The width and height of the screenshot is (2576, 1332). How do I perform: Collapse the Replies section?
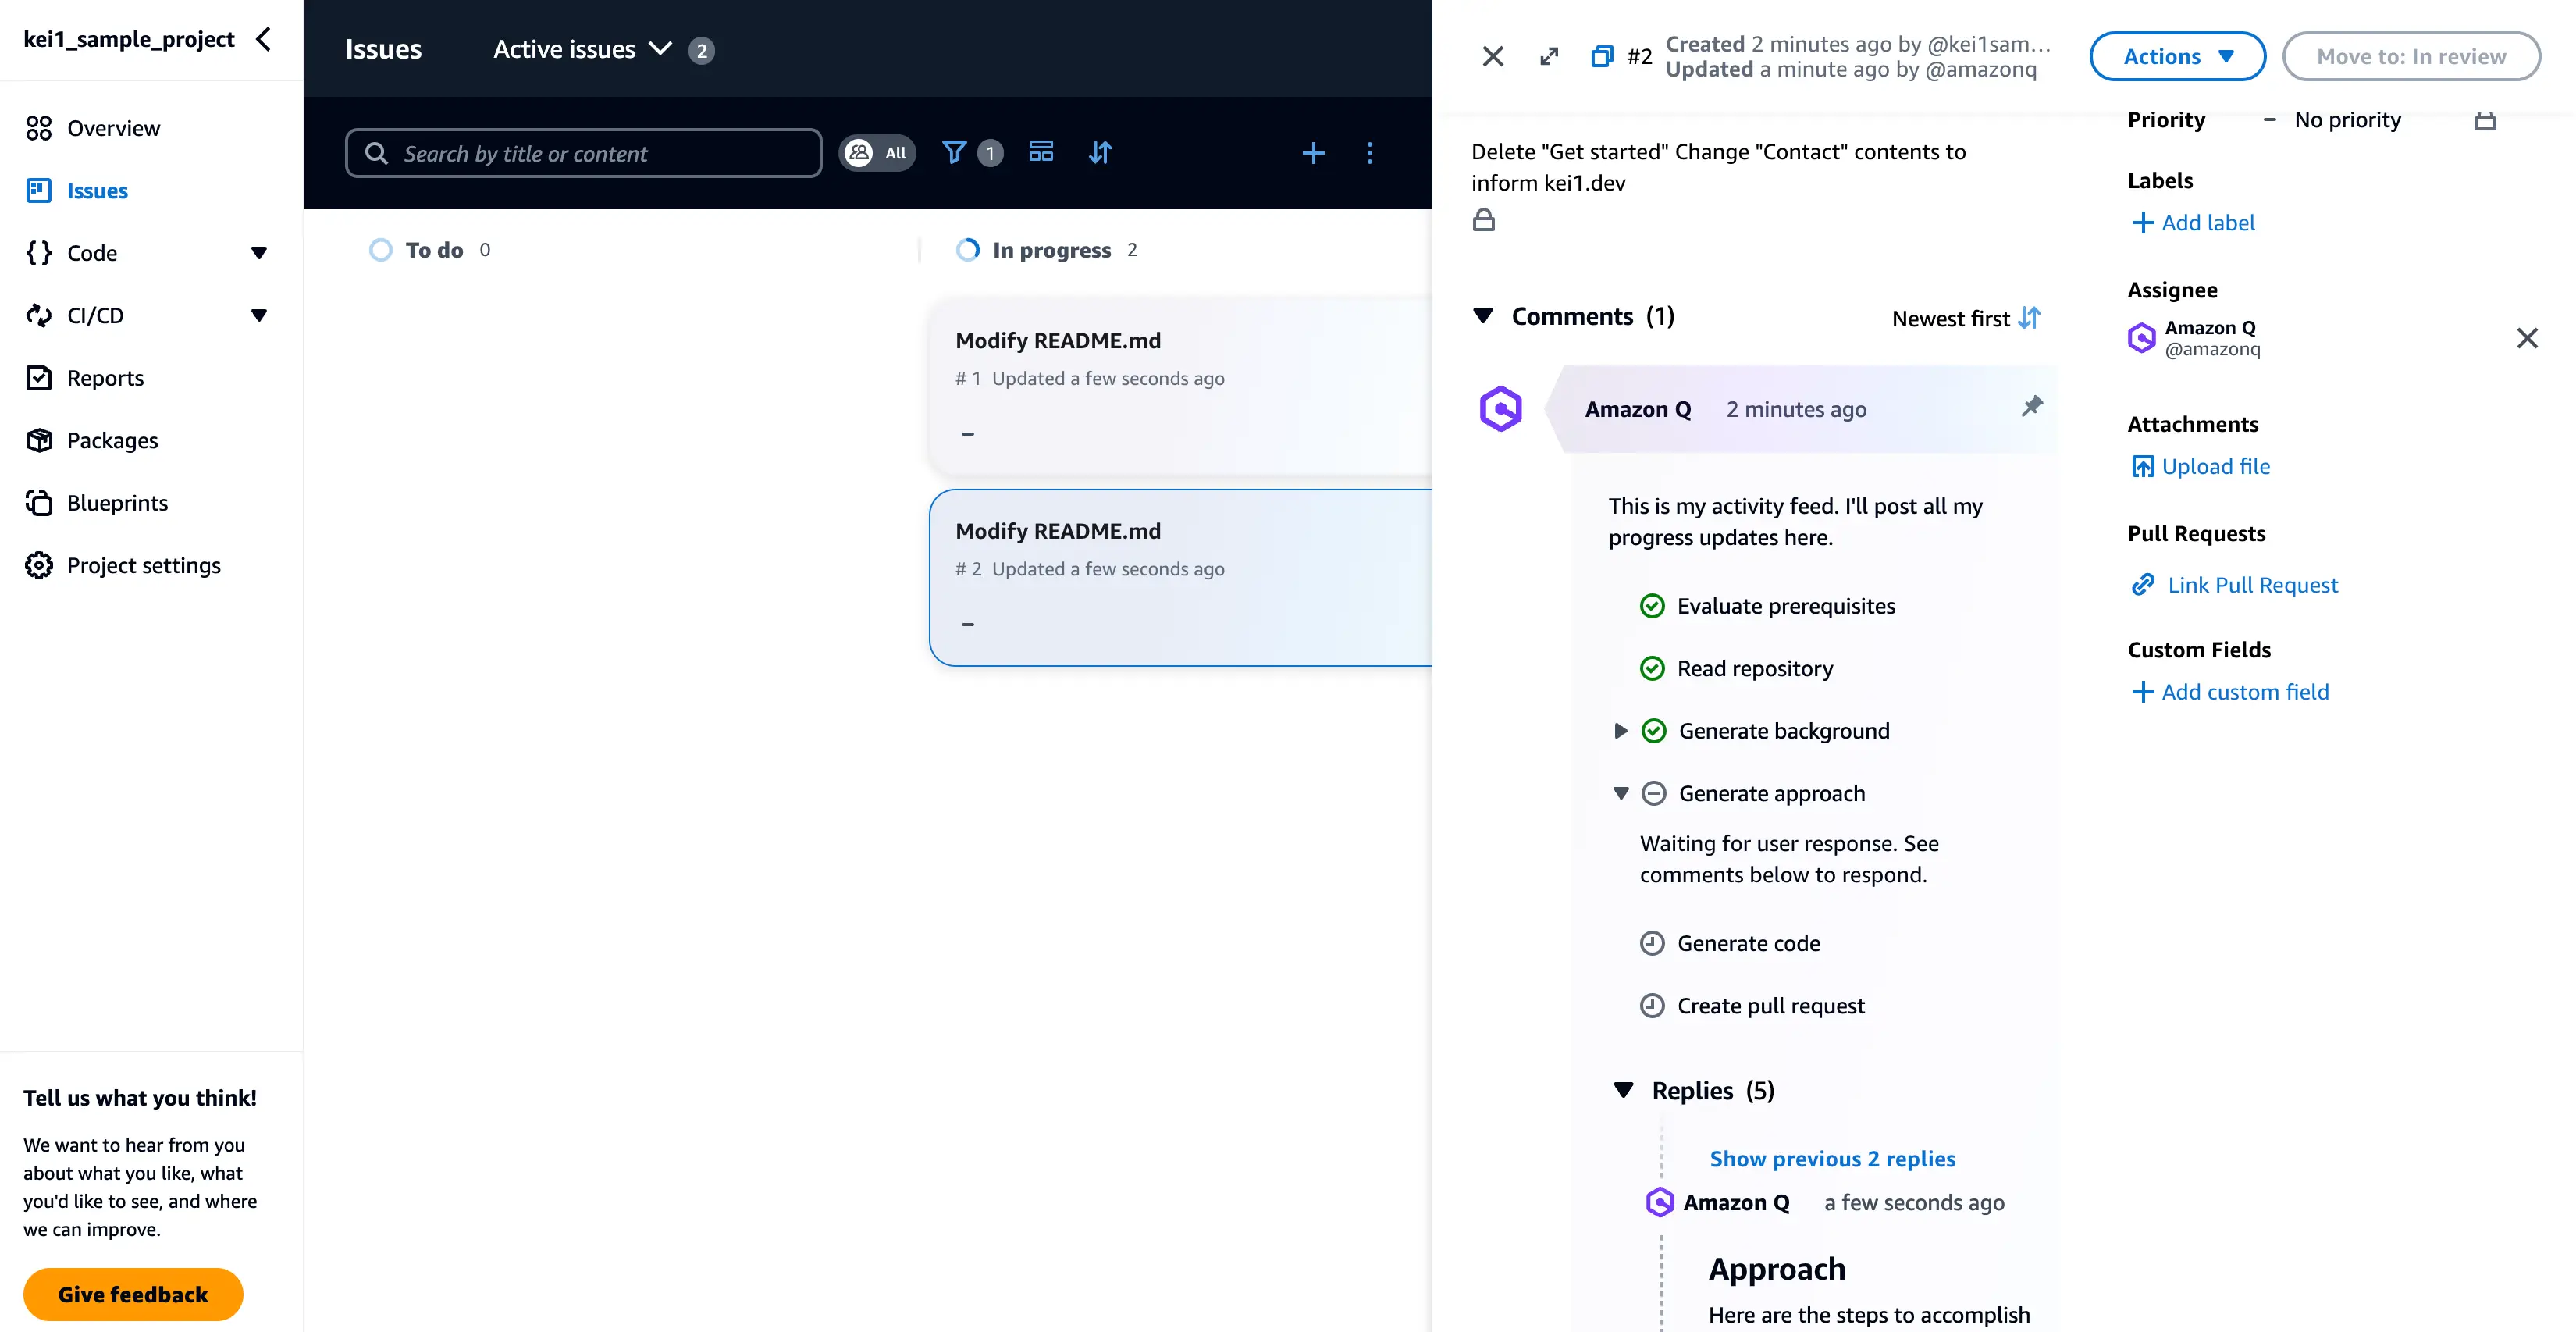coord(1624,1090)
